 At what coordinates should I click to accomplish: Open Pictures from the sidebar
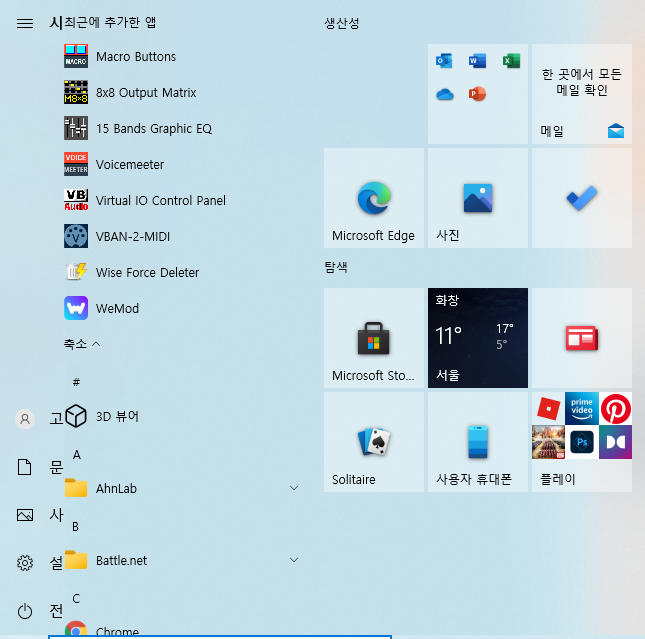click(25, 515)
